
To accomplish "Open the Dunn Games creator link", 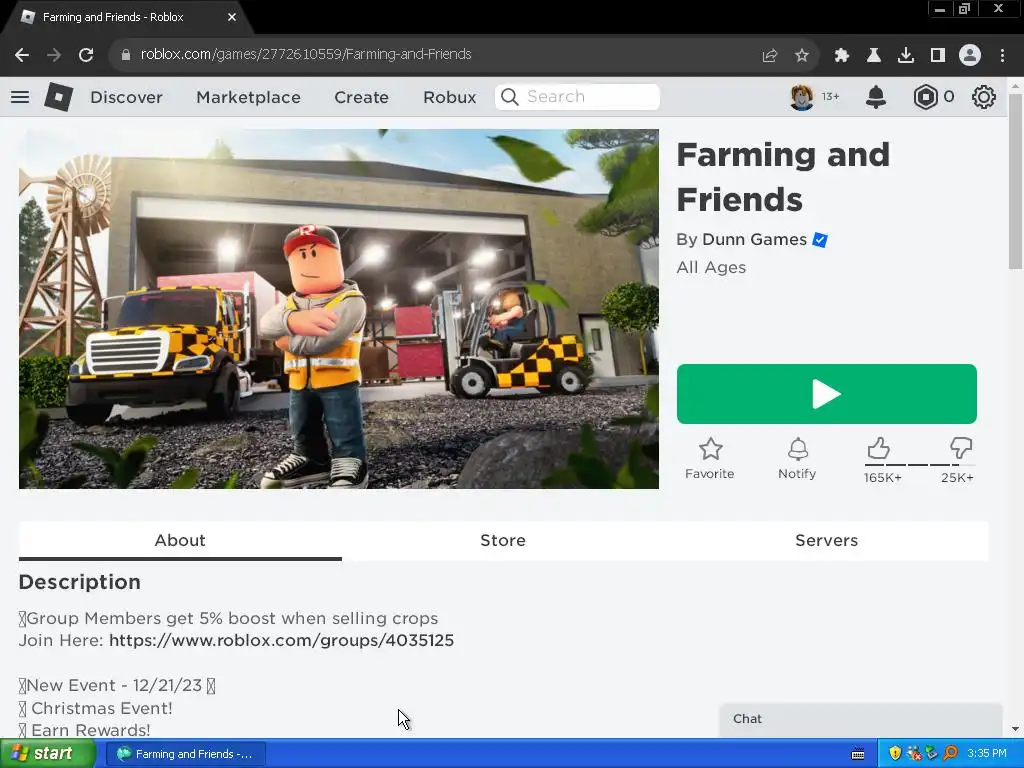I will point(754,240).
